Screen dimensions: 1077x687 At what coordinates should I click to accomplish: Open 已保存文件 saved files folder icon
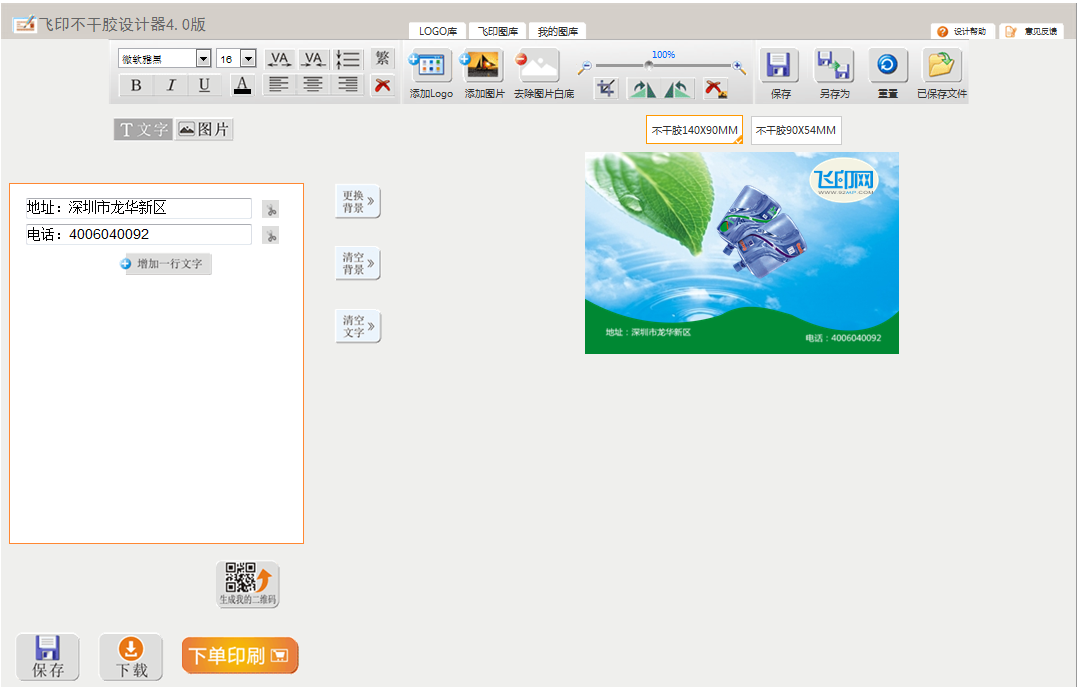point(941,66)
